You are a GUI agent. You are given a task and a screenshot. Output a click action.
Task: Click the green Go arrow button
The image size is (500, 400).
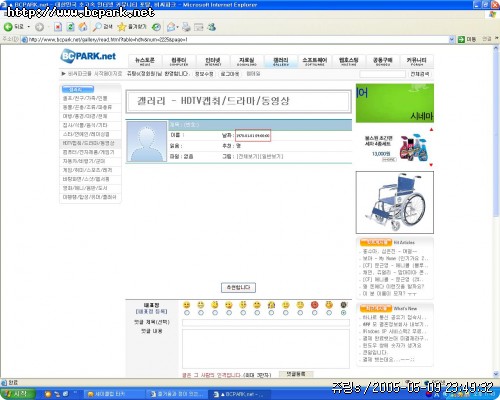pos(461,39)
